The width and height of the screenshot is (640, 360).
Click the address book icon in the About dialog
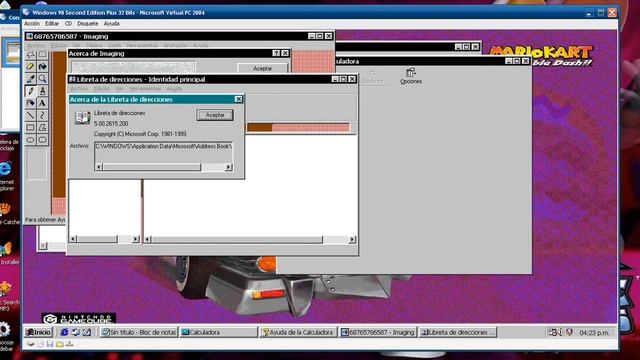click(82, 118)
